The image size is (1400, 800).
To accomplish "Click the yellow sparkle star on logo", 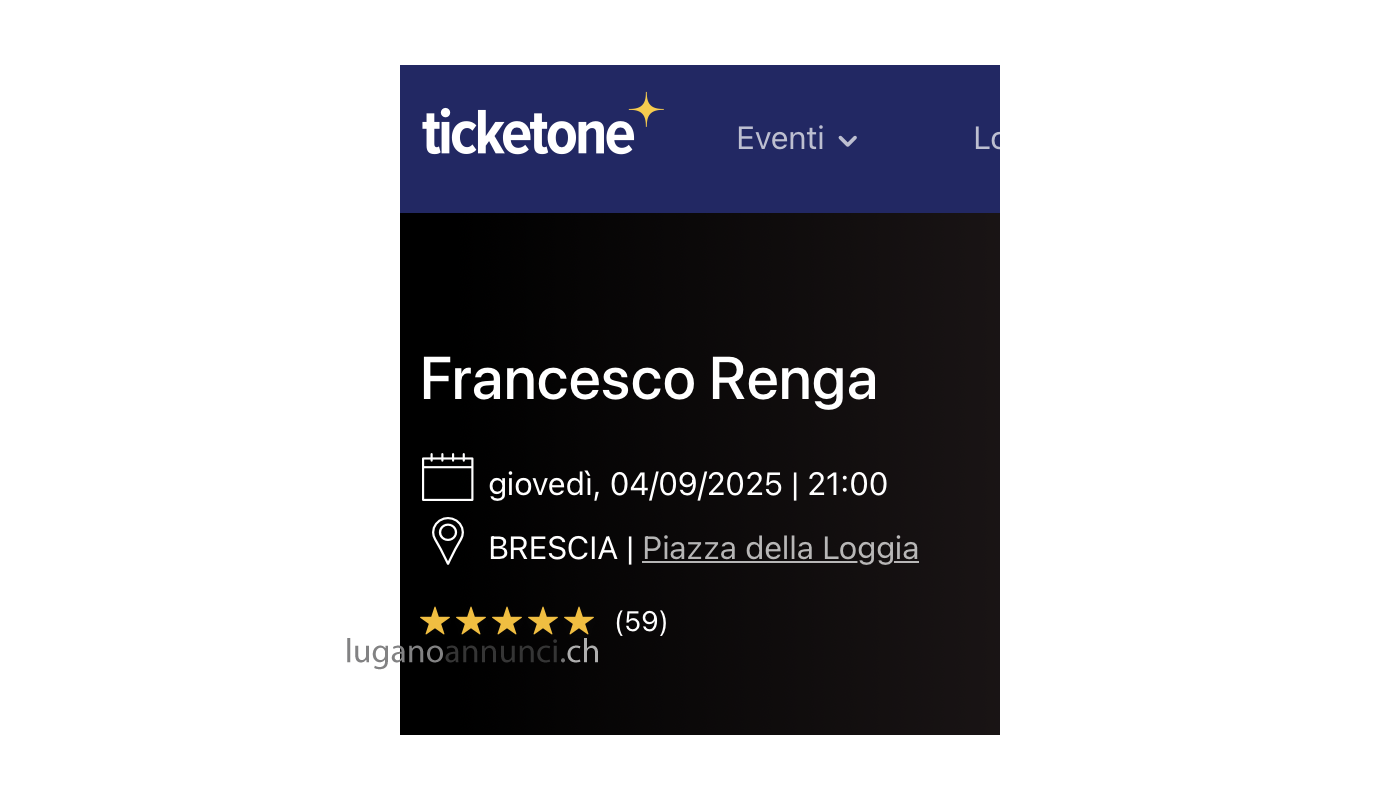I will [646, 109].
